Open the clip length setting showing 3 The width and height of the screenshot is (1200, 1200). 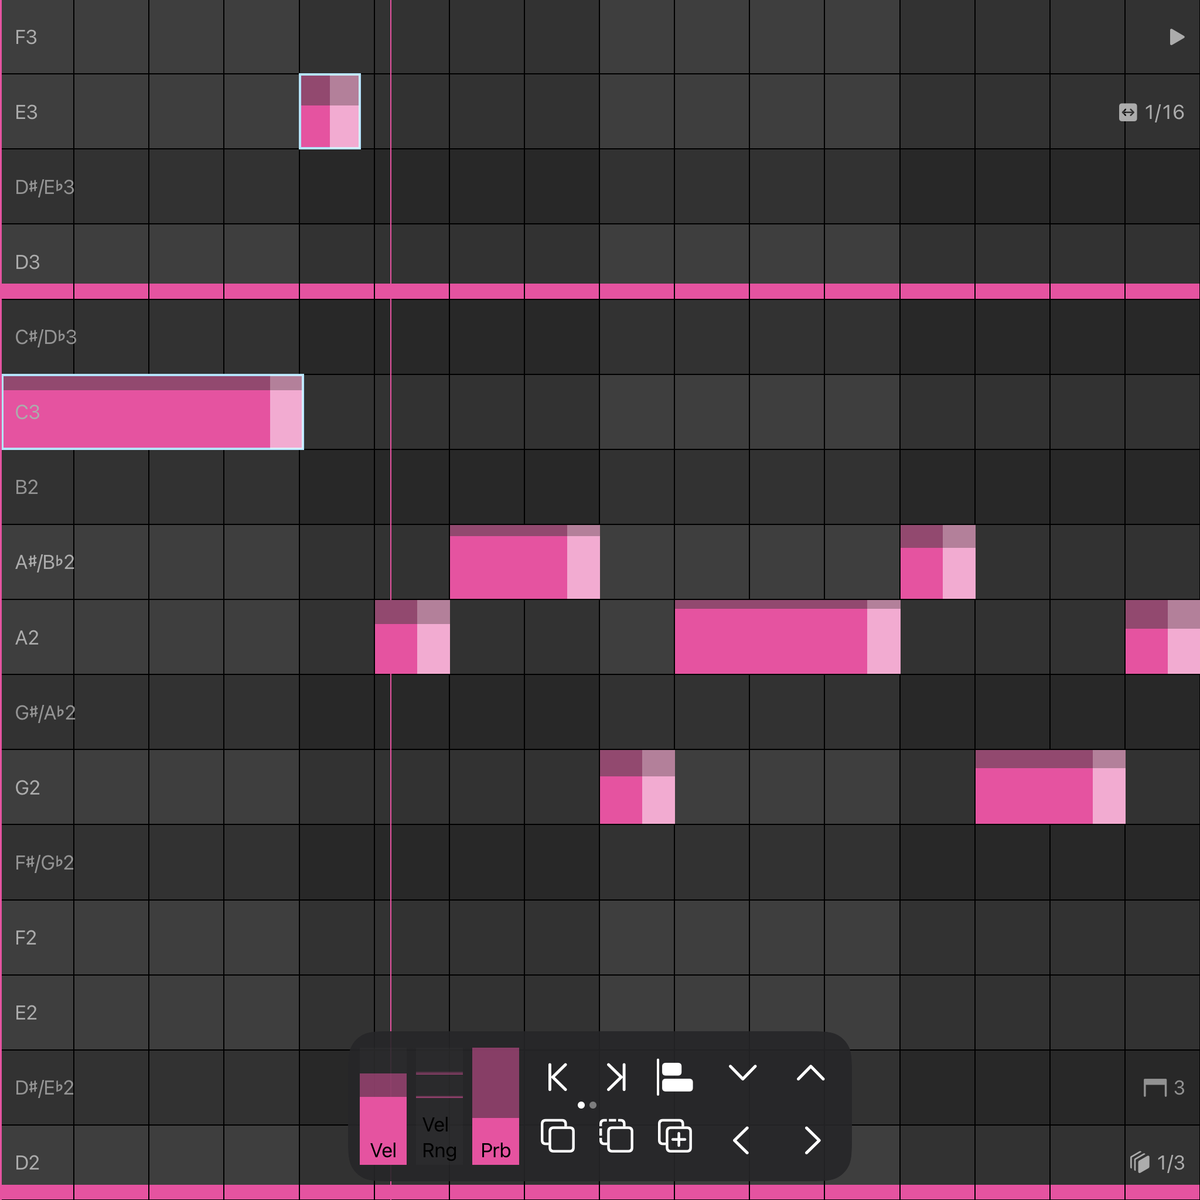1164,1087
